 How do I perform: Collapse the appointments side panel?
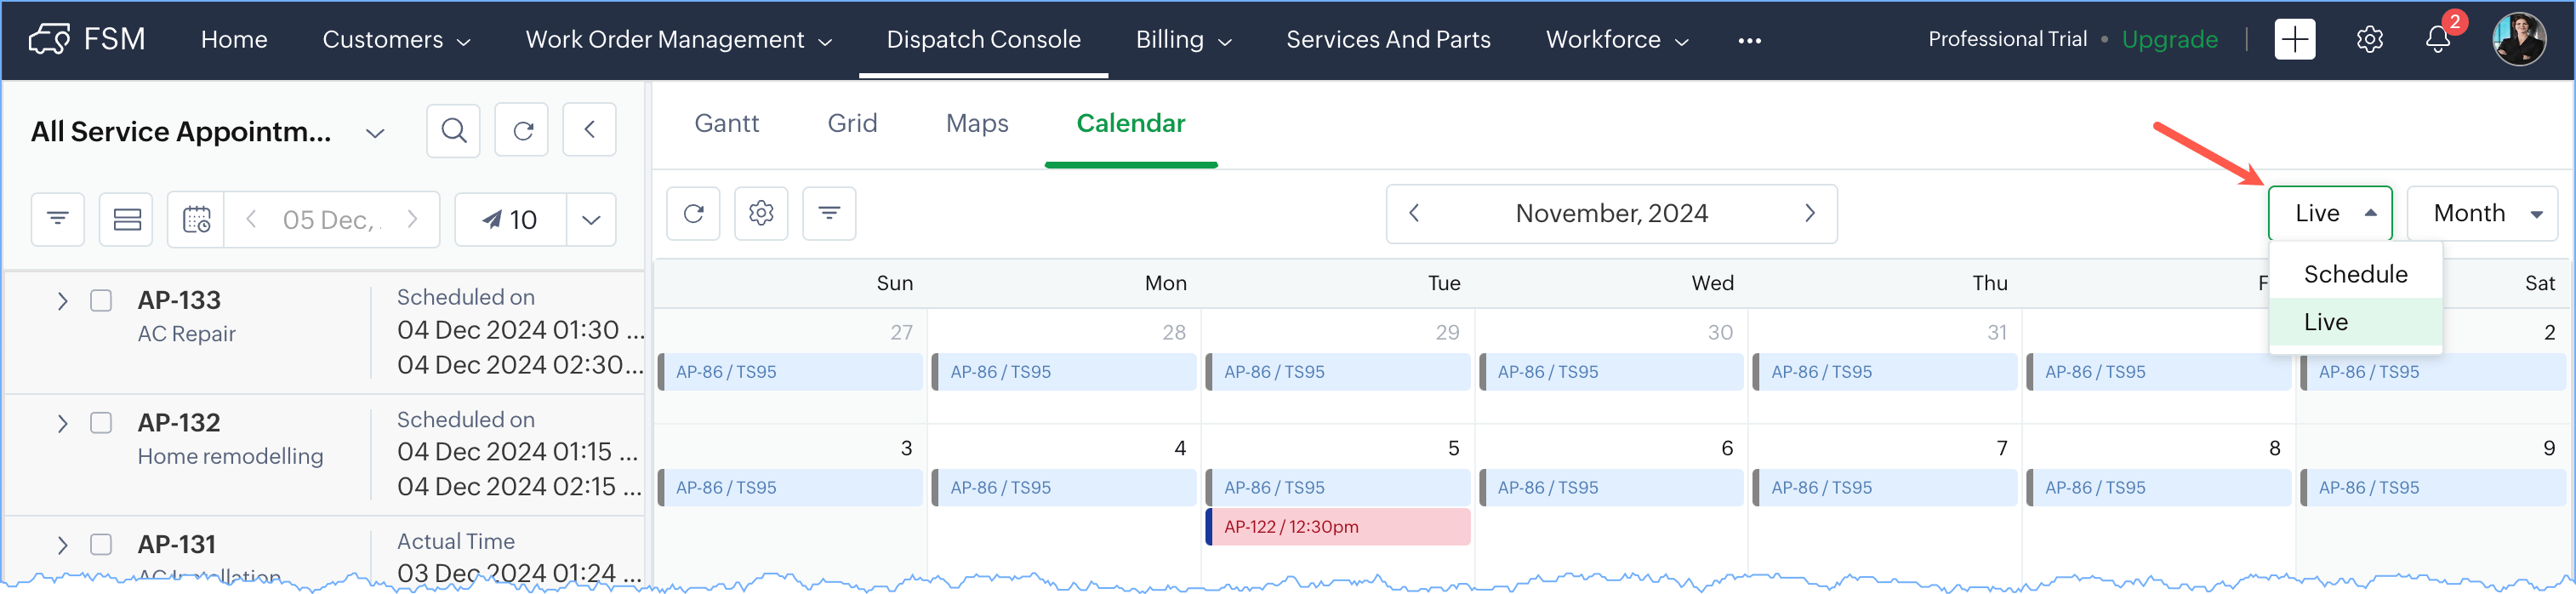(589, 130)
